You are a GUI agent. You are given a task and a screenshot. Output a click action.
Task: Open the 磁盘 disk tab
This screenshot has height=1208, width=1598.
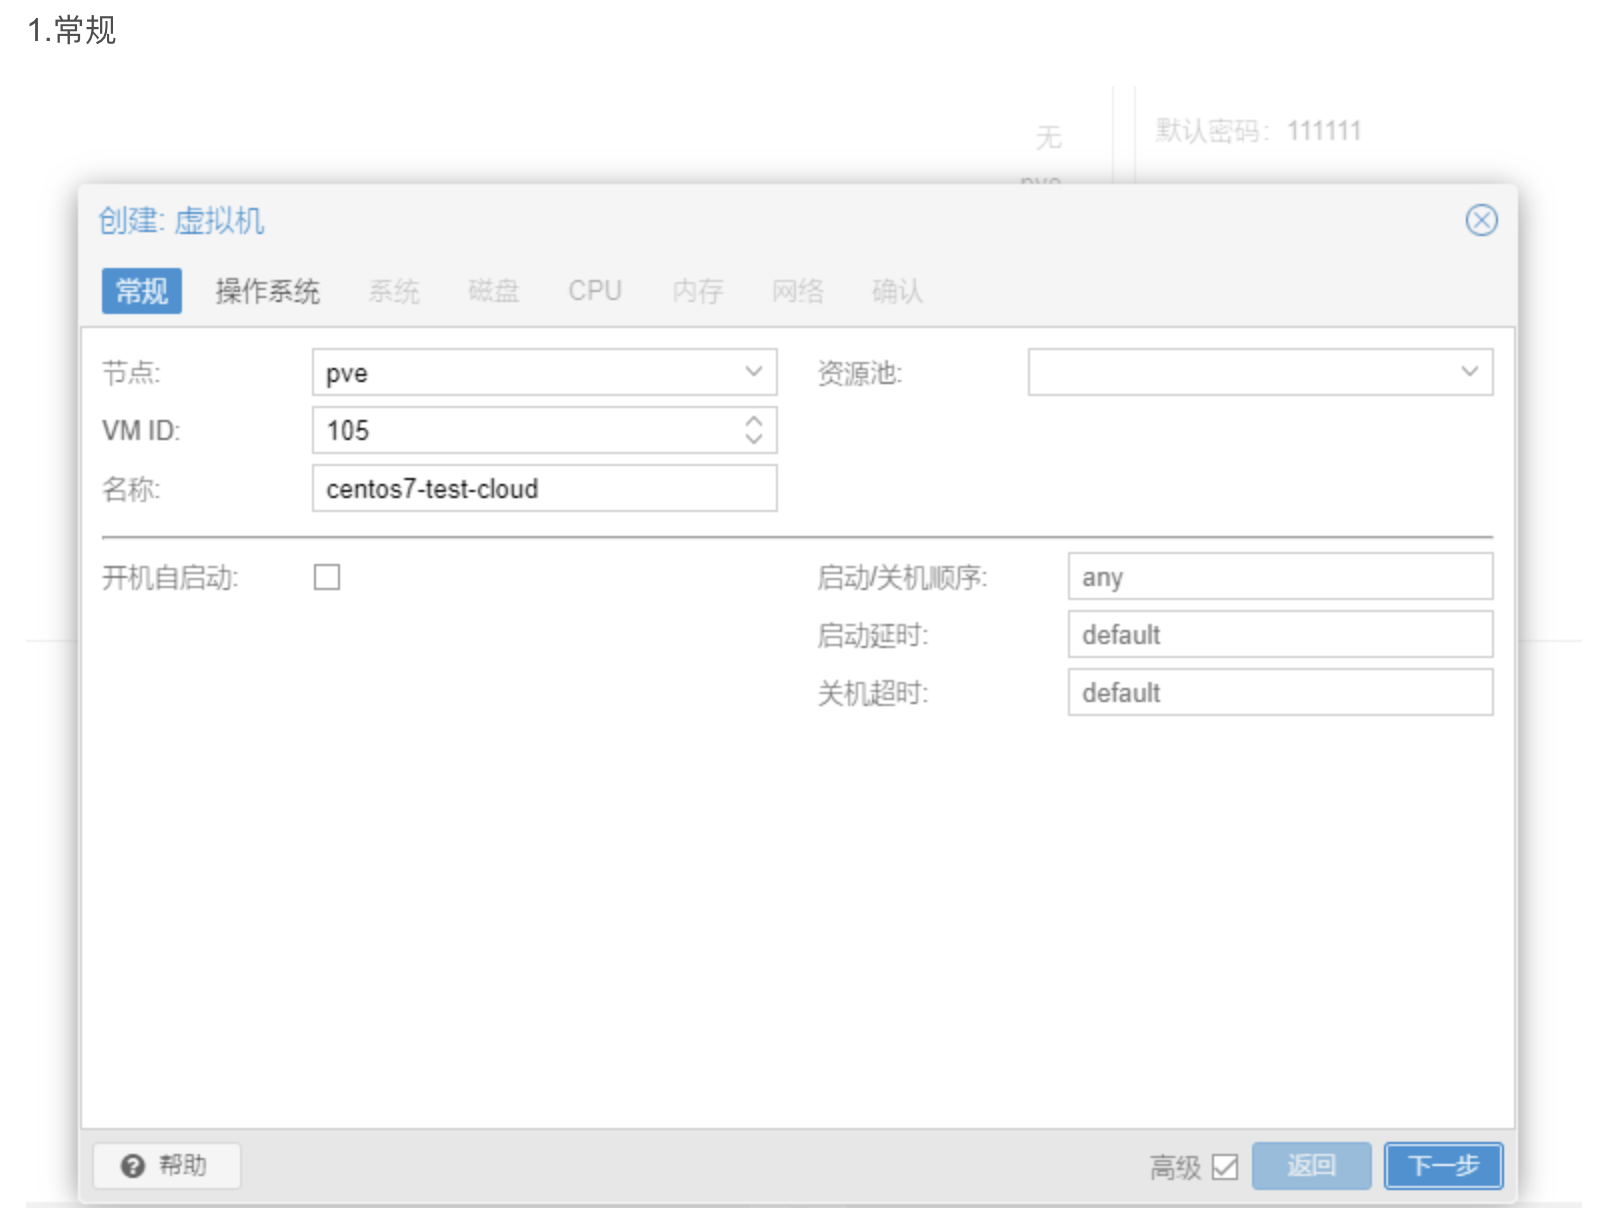click(494, 291)
